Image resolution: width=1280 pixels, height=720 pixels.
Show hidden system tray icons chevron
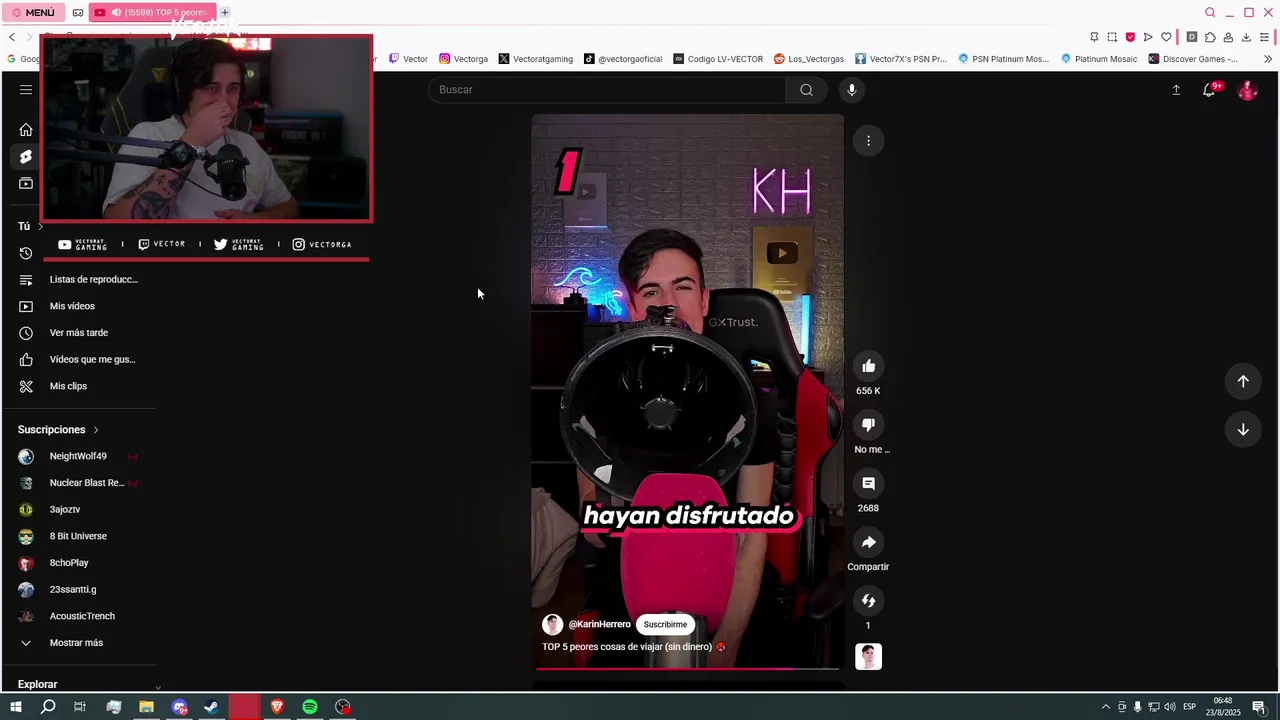tap(1105, 707)
